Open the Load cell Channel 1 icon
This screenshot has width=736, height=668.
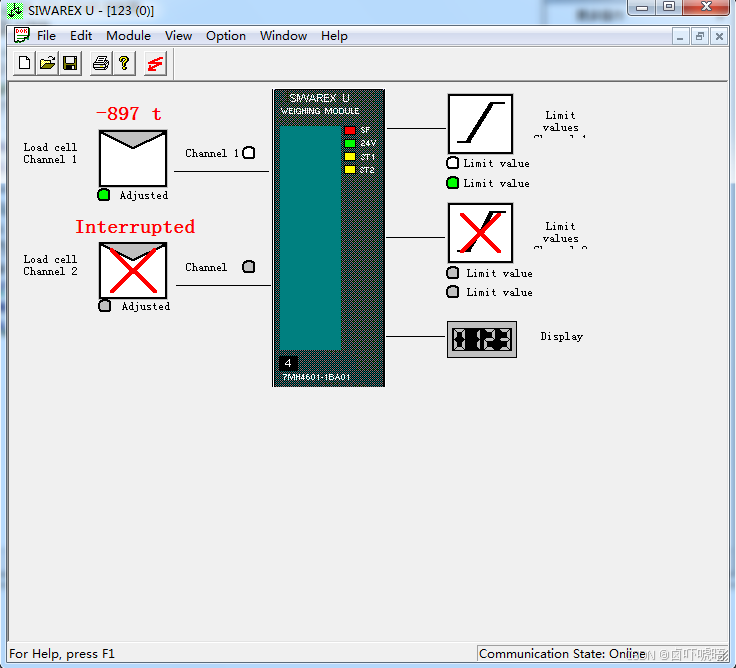[133, 158]
